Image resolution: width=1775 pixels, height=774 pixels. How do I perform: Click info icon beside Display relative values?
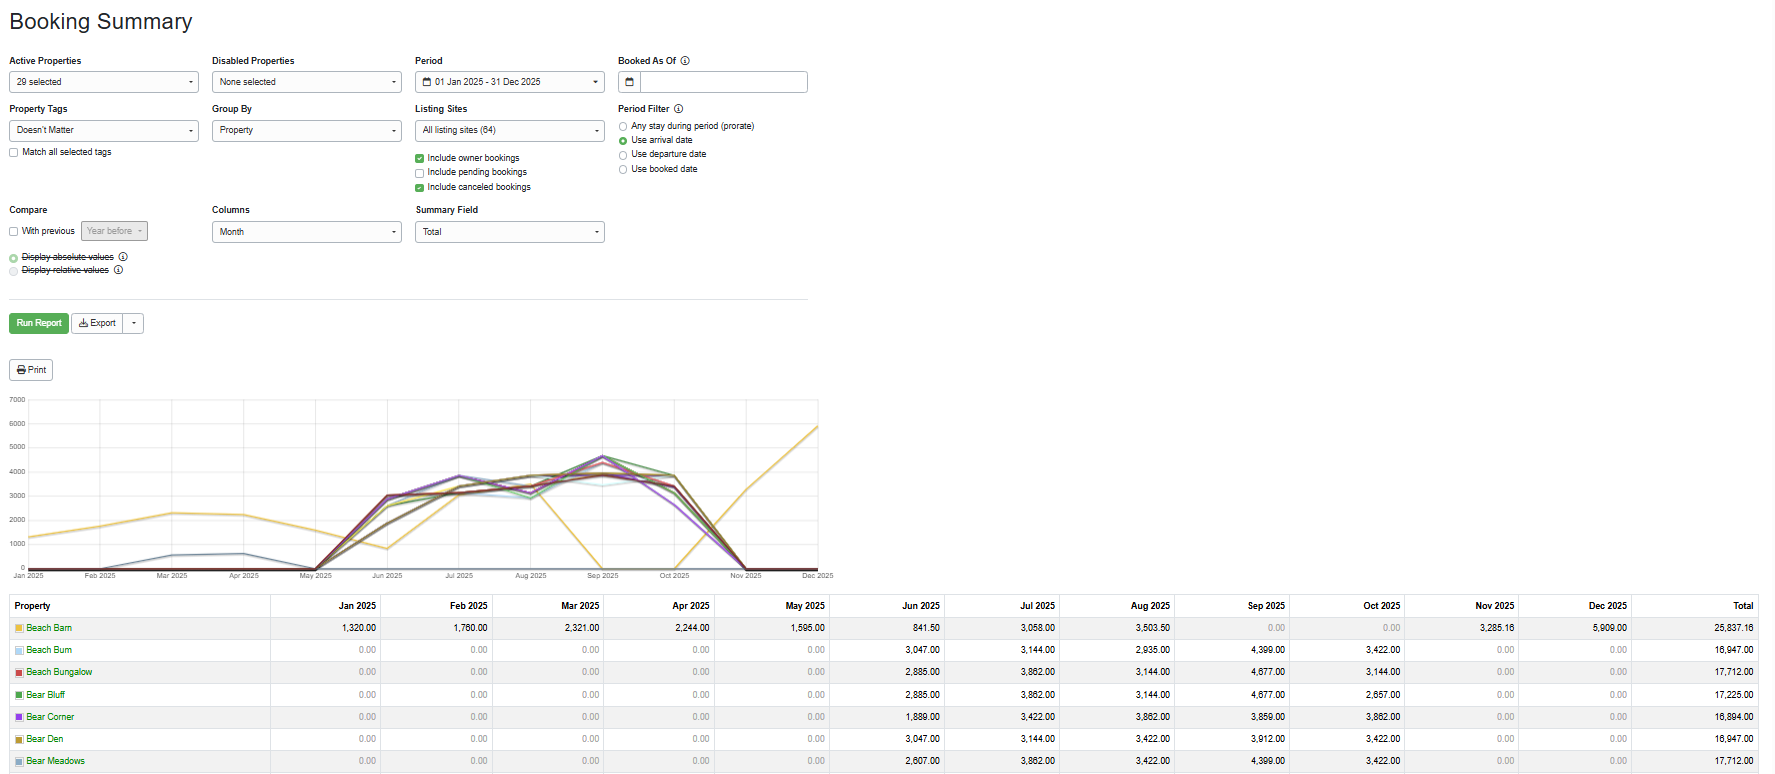[118, 270]
